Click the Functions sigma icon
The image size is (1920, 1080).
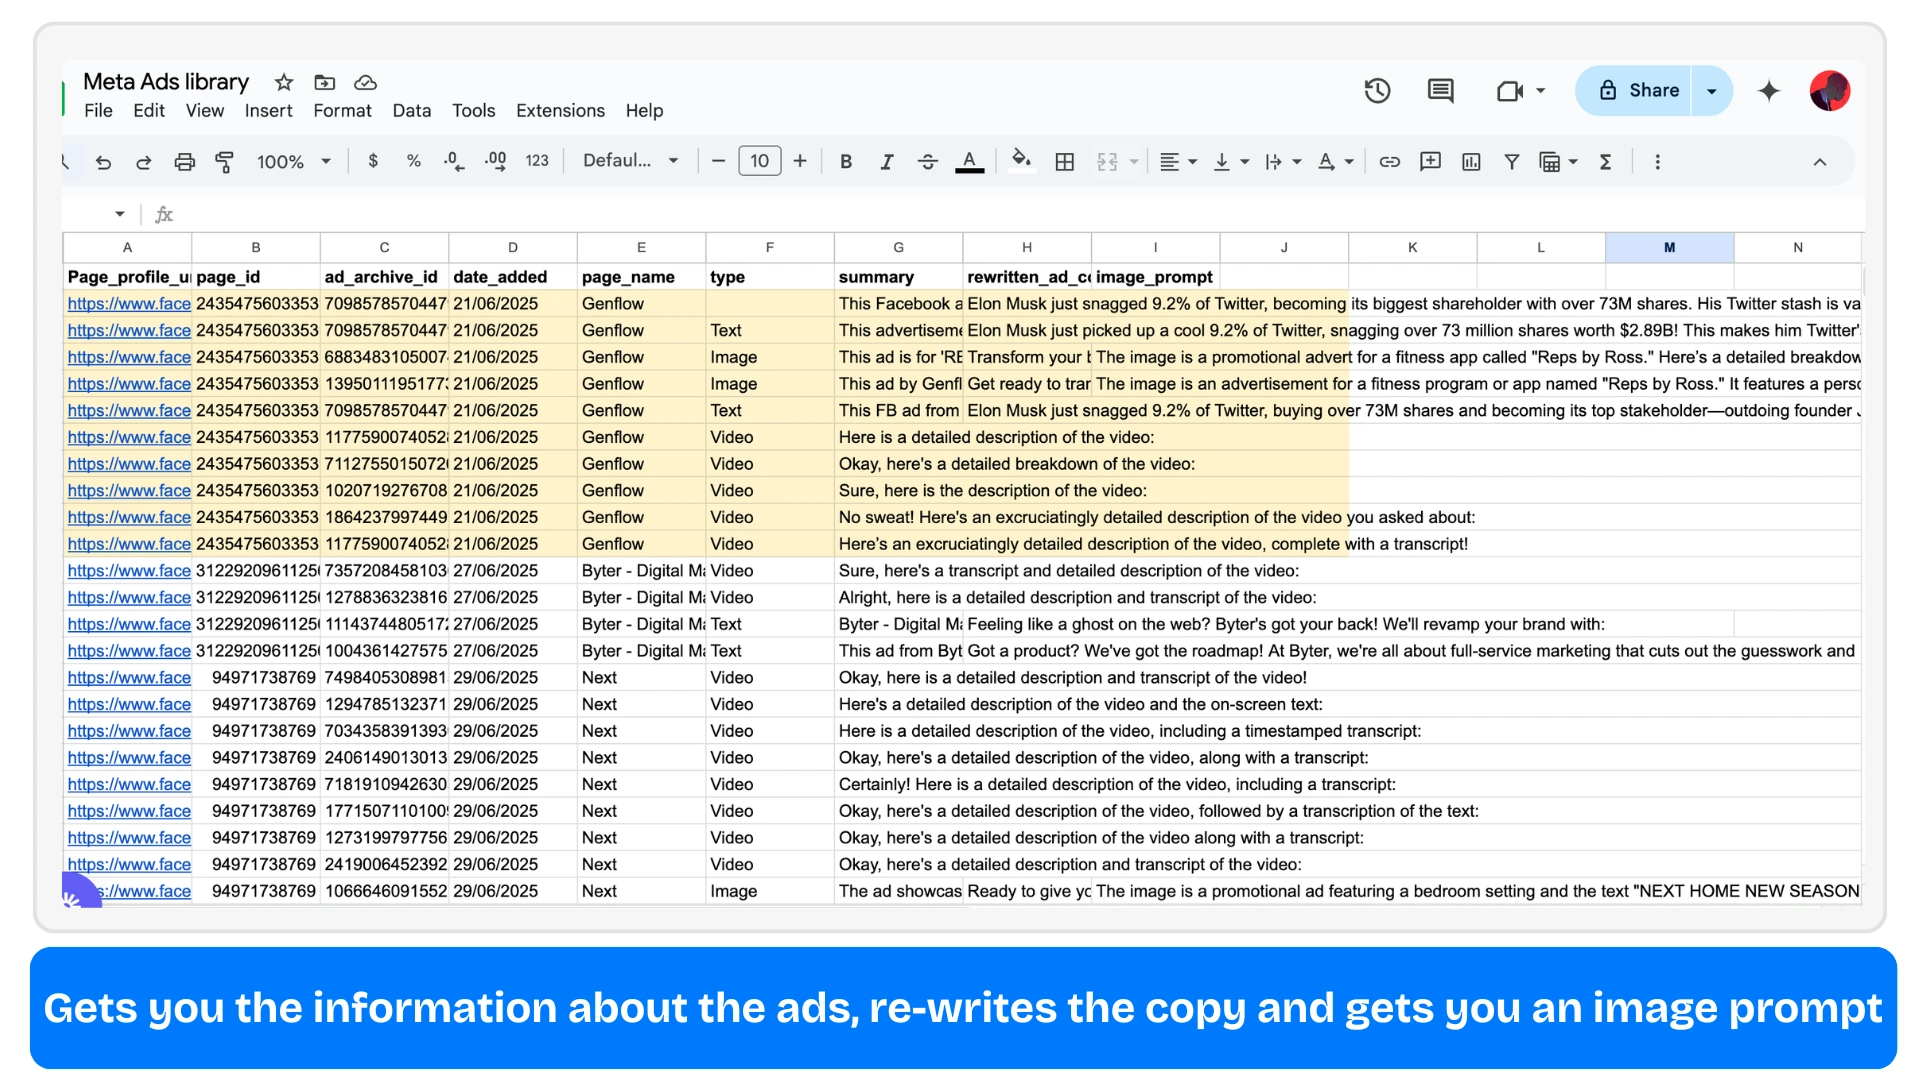pyautogui.click(x=1605, y=162)
